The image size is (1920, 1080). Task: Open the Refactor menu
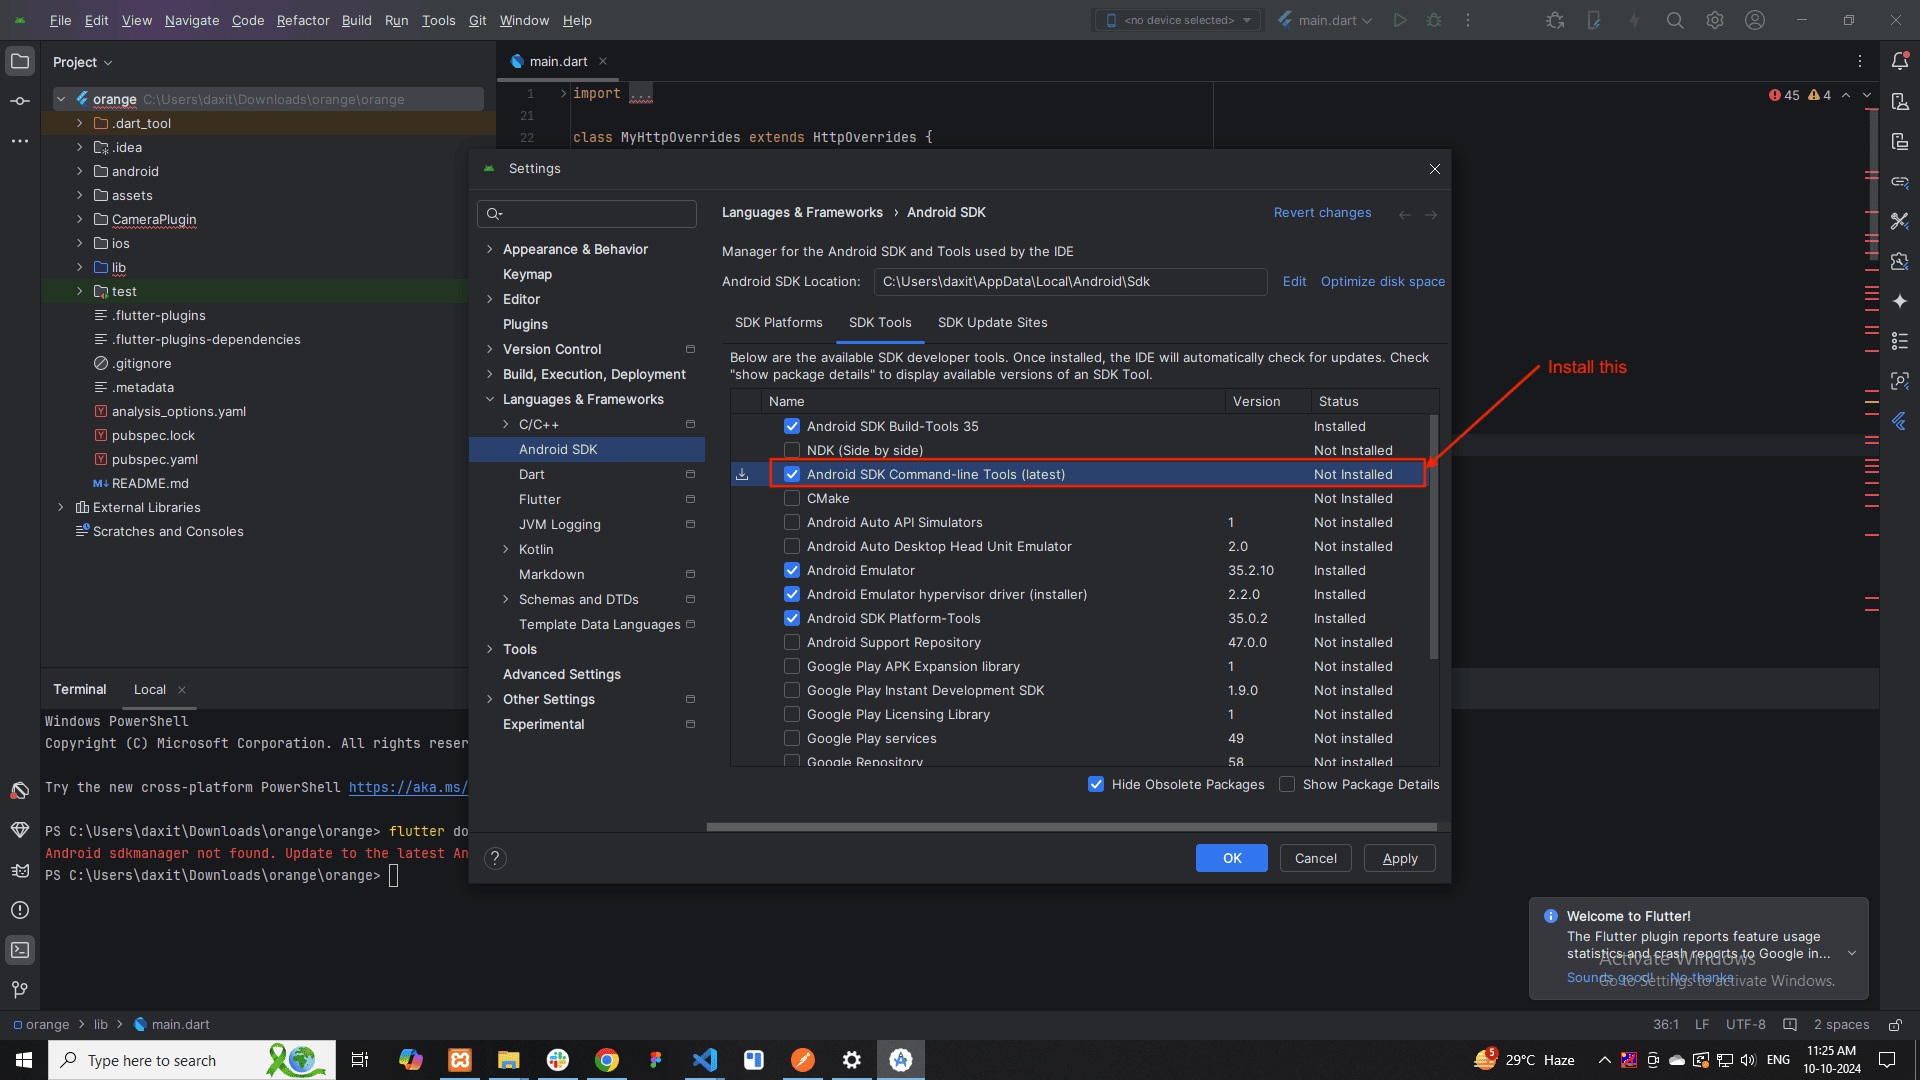click(x=302, y=20)
